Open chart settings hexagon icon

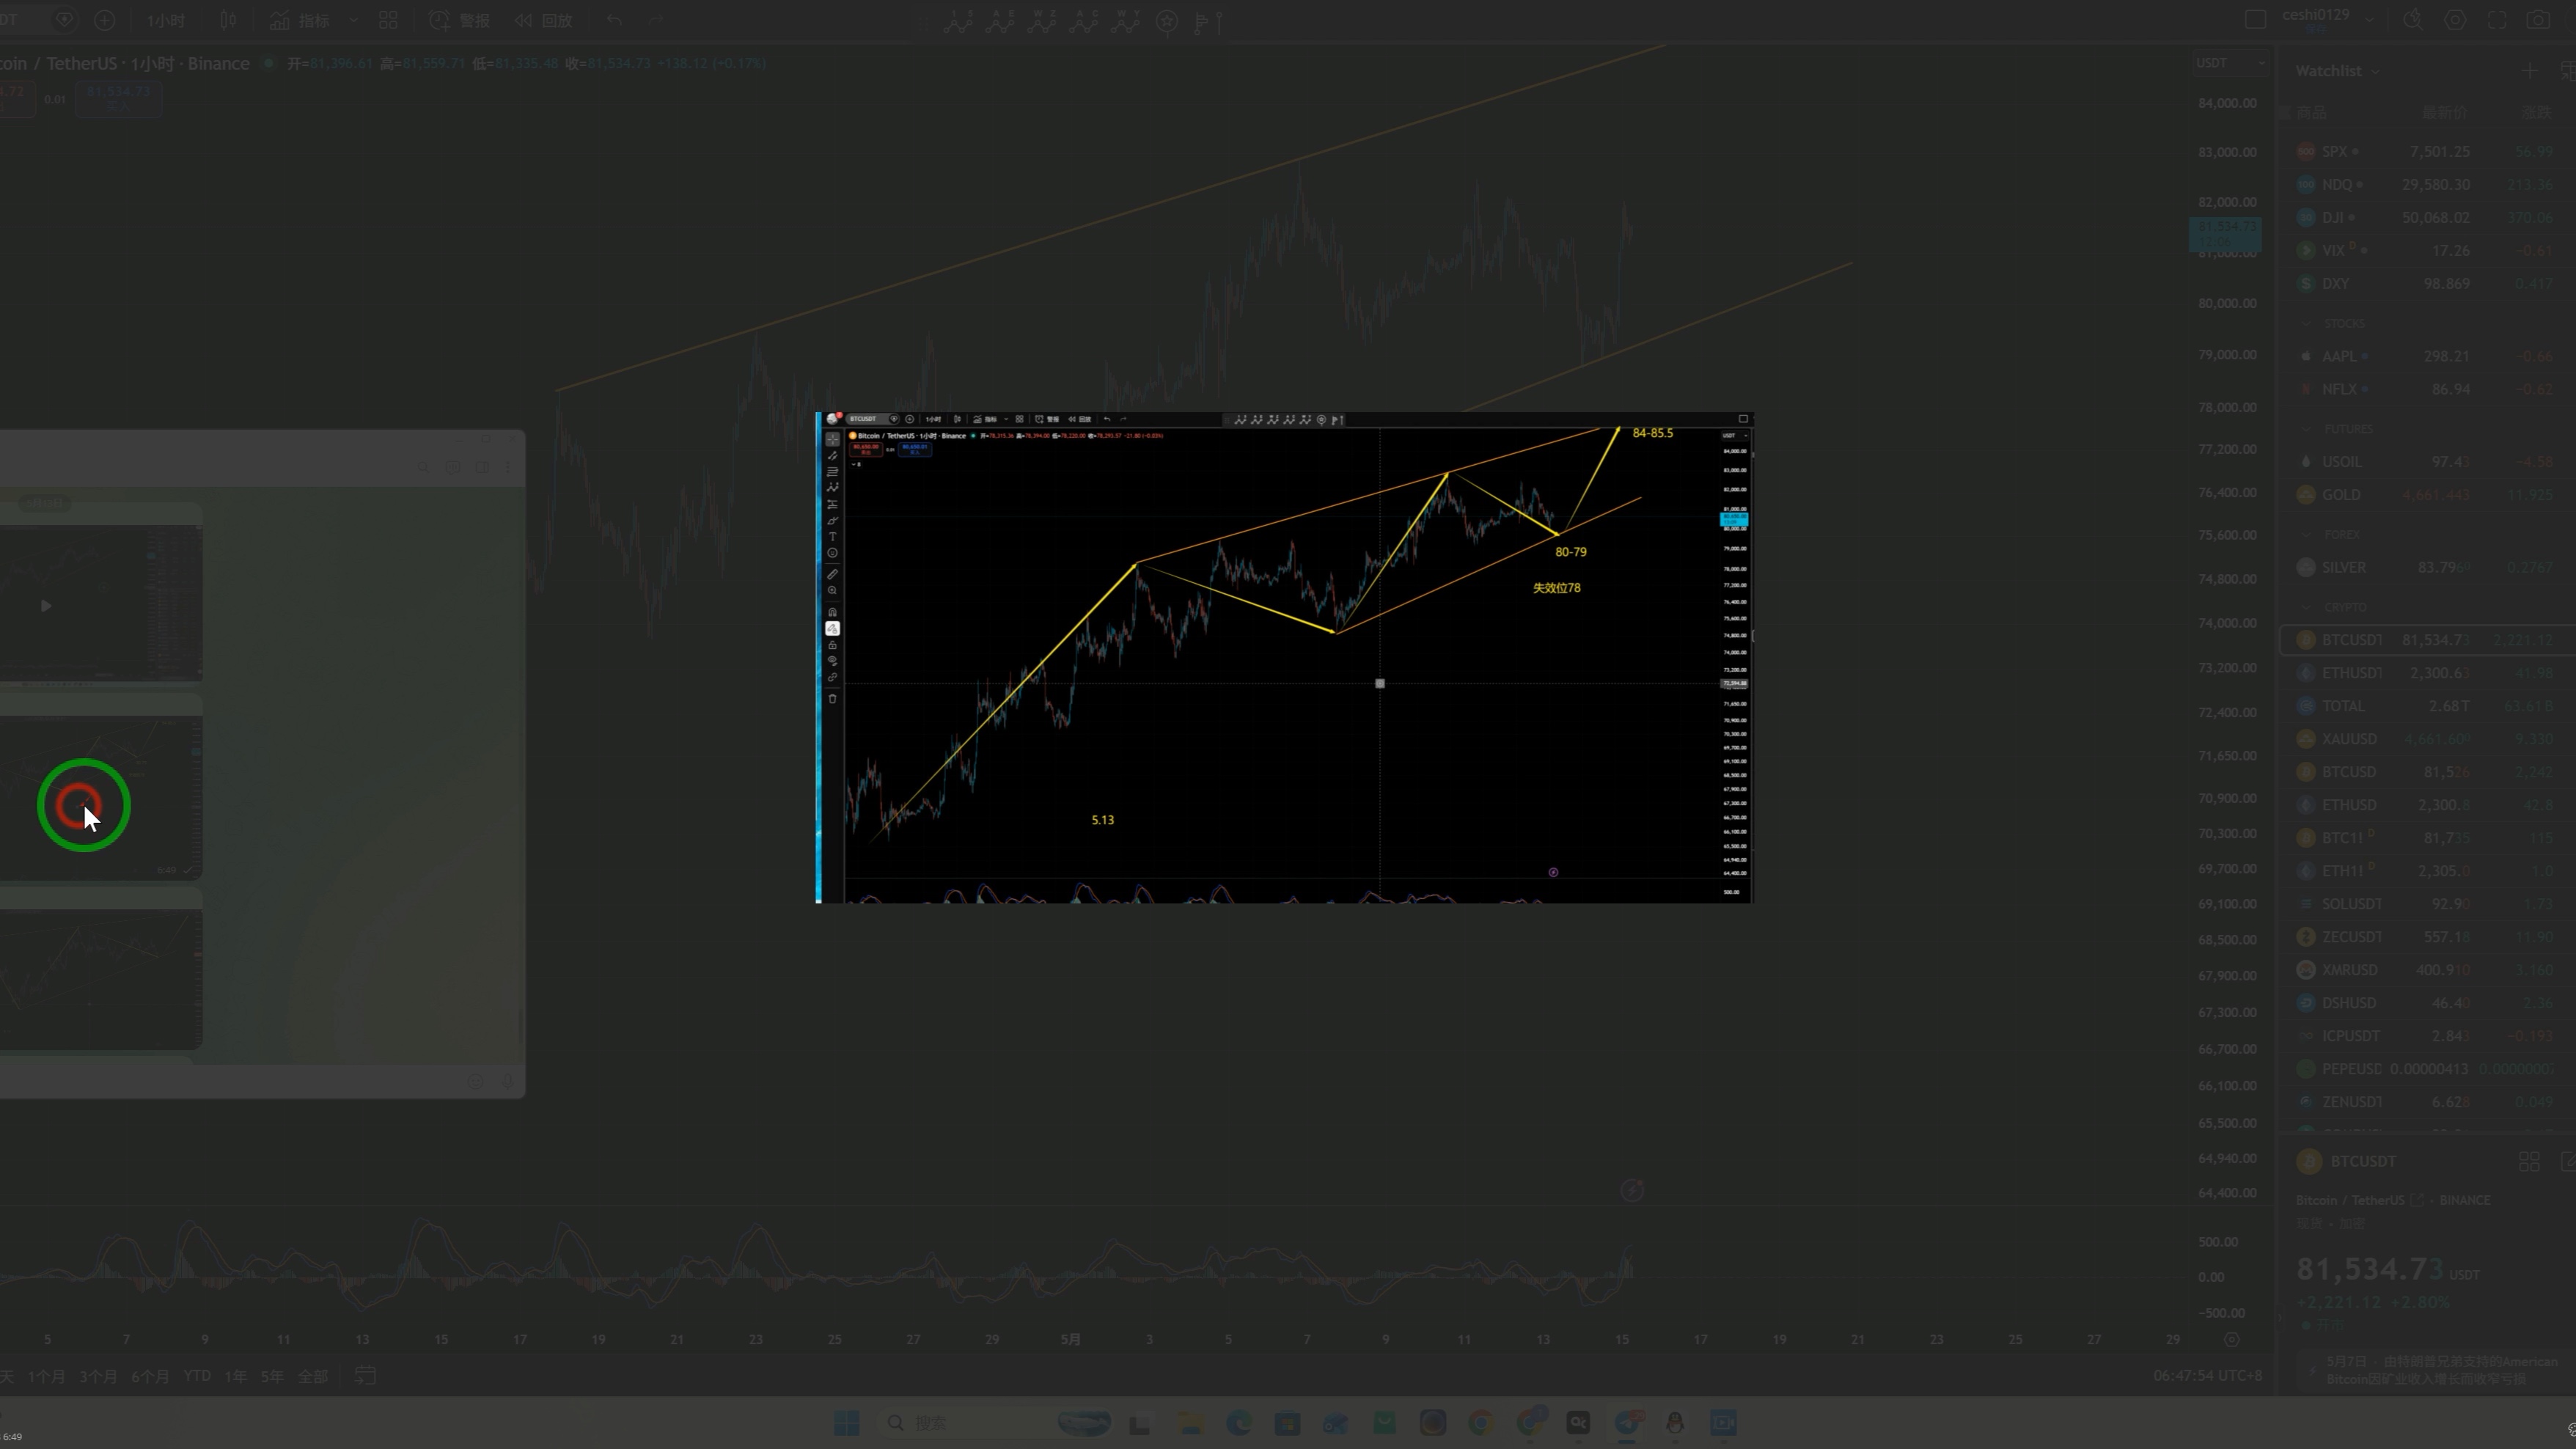click(2455, 19)
